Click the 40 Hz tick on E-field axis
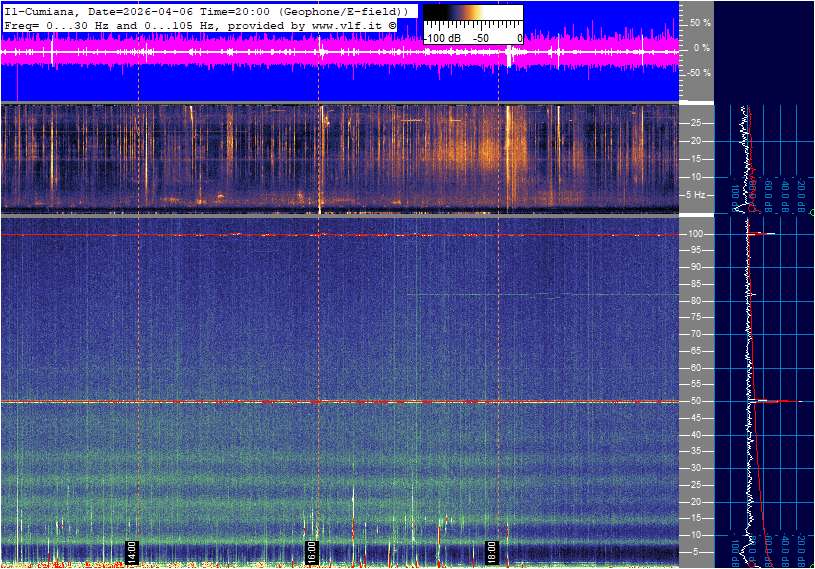Image resolution: width=815 pixels, height=569 pixels. (695, 435)
